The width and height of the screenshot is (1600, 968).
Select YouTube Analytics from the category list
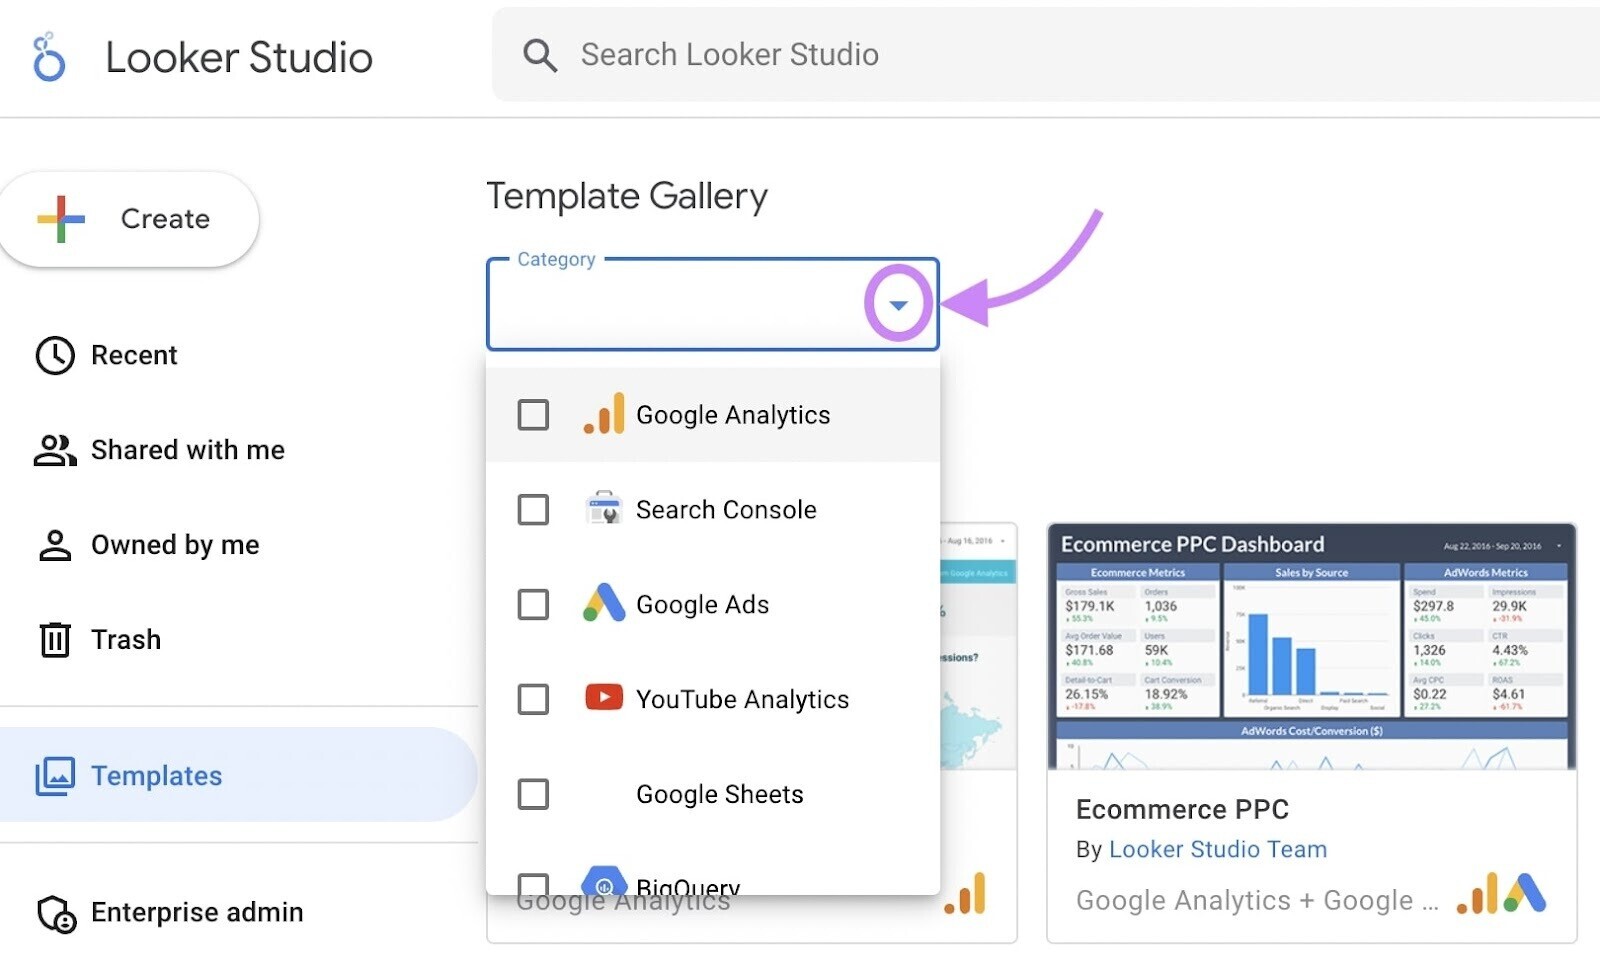click(x=742, y=699)
